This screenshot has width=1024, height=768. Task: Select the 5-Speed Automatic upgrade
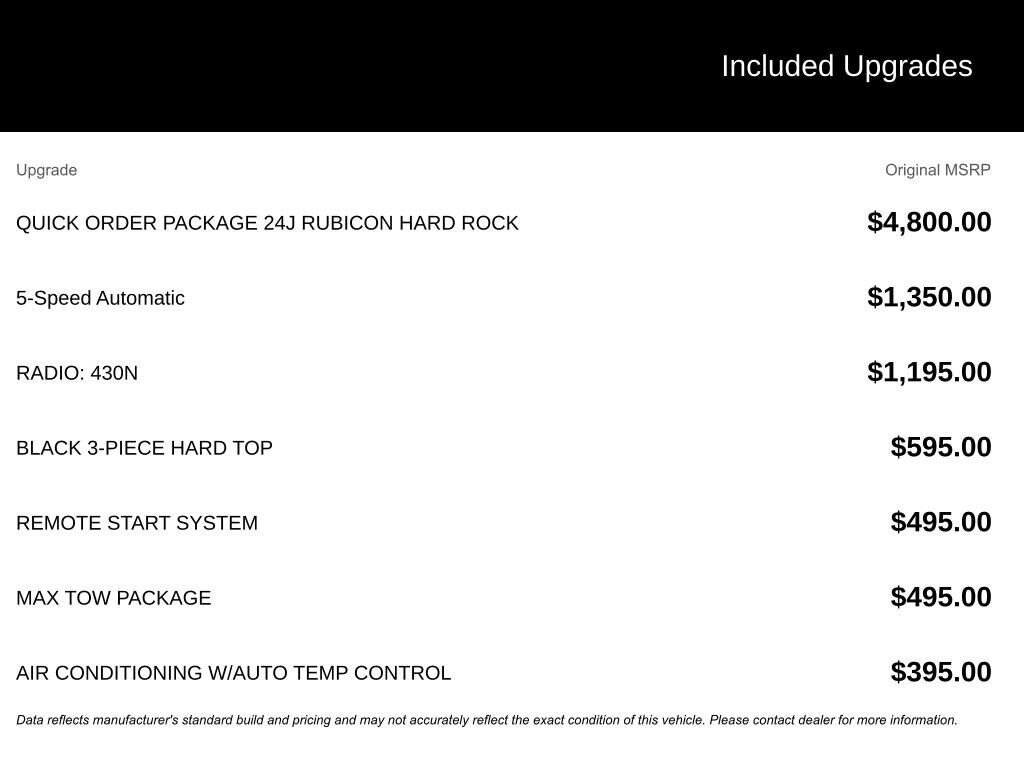pos(100,298)
